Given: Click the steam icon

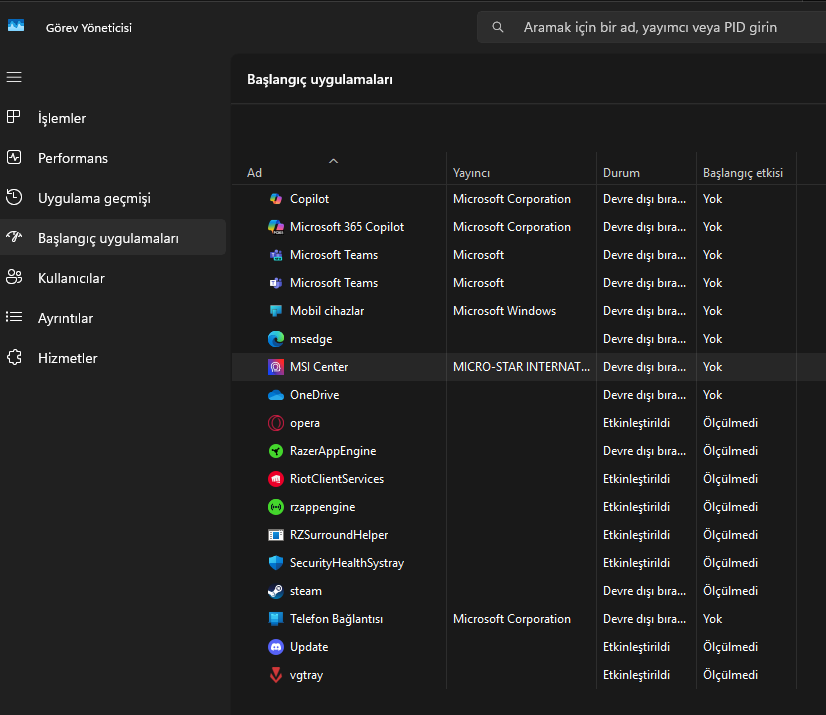Looking at the screenshot, I should pyautogui.click(x=276, y=591).
